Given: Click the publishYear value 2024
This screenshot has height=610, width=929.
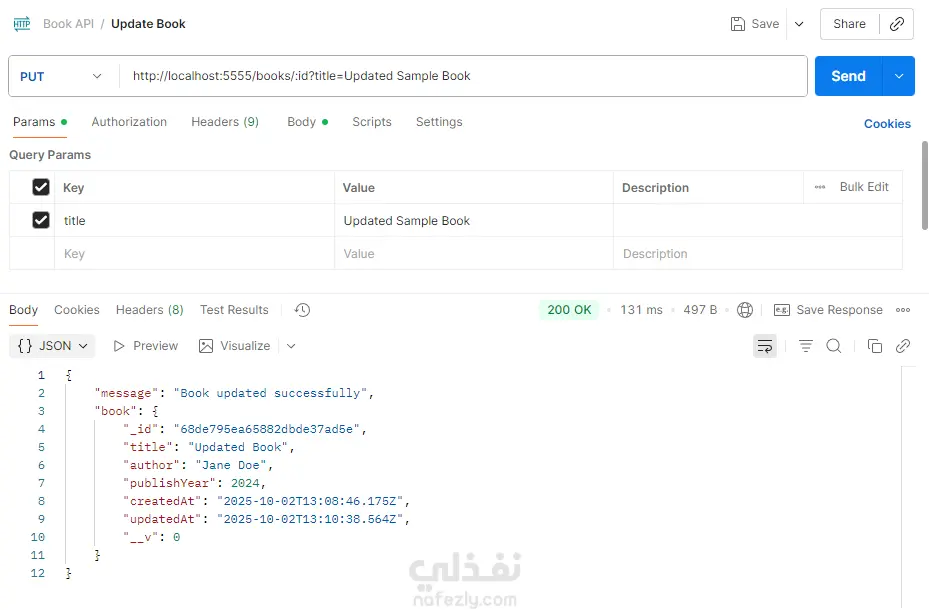Looking at the screenshot, I should (x=245, y=483).
